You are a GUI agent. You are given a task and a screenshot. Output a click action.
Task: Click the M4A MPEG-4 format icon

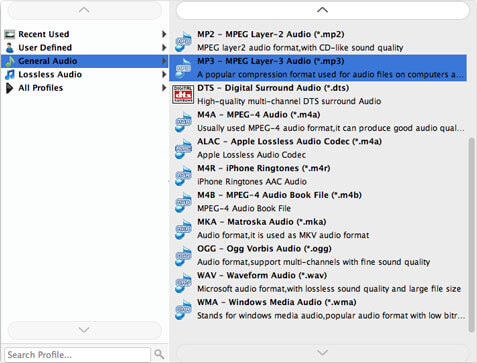[x=183, y=122]
